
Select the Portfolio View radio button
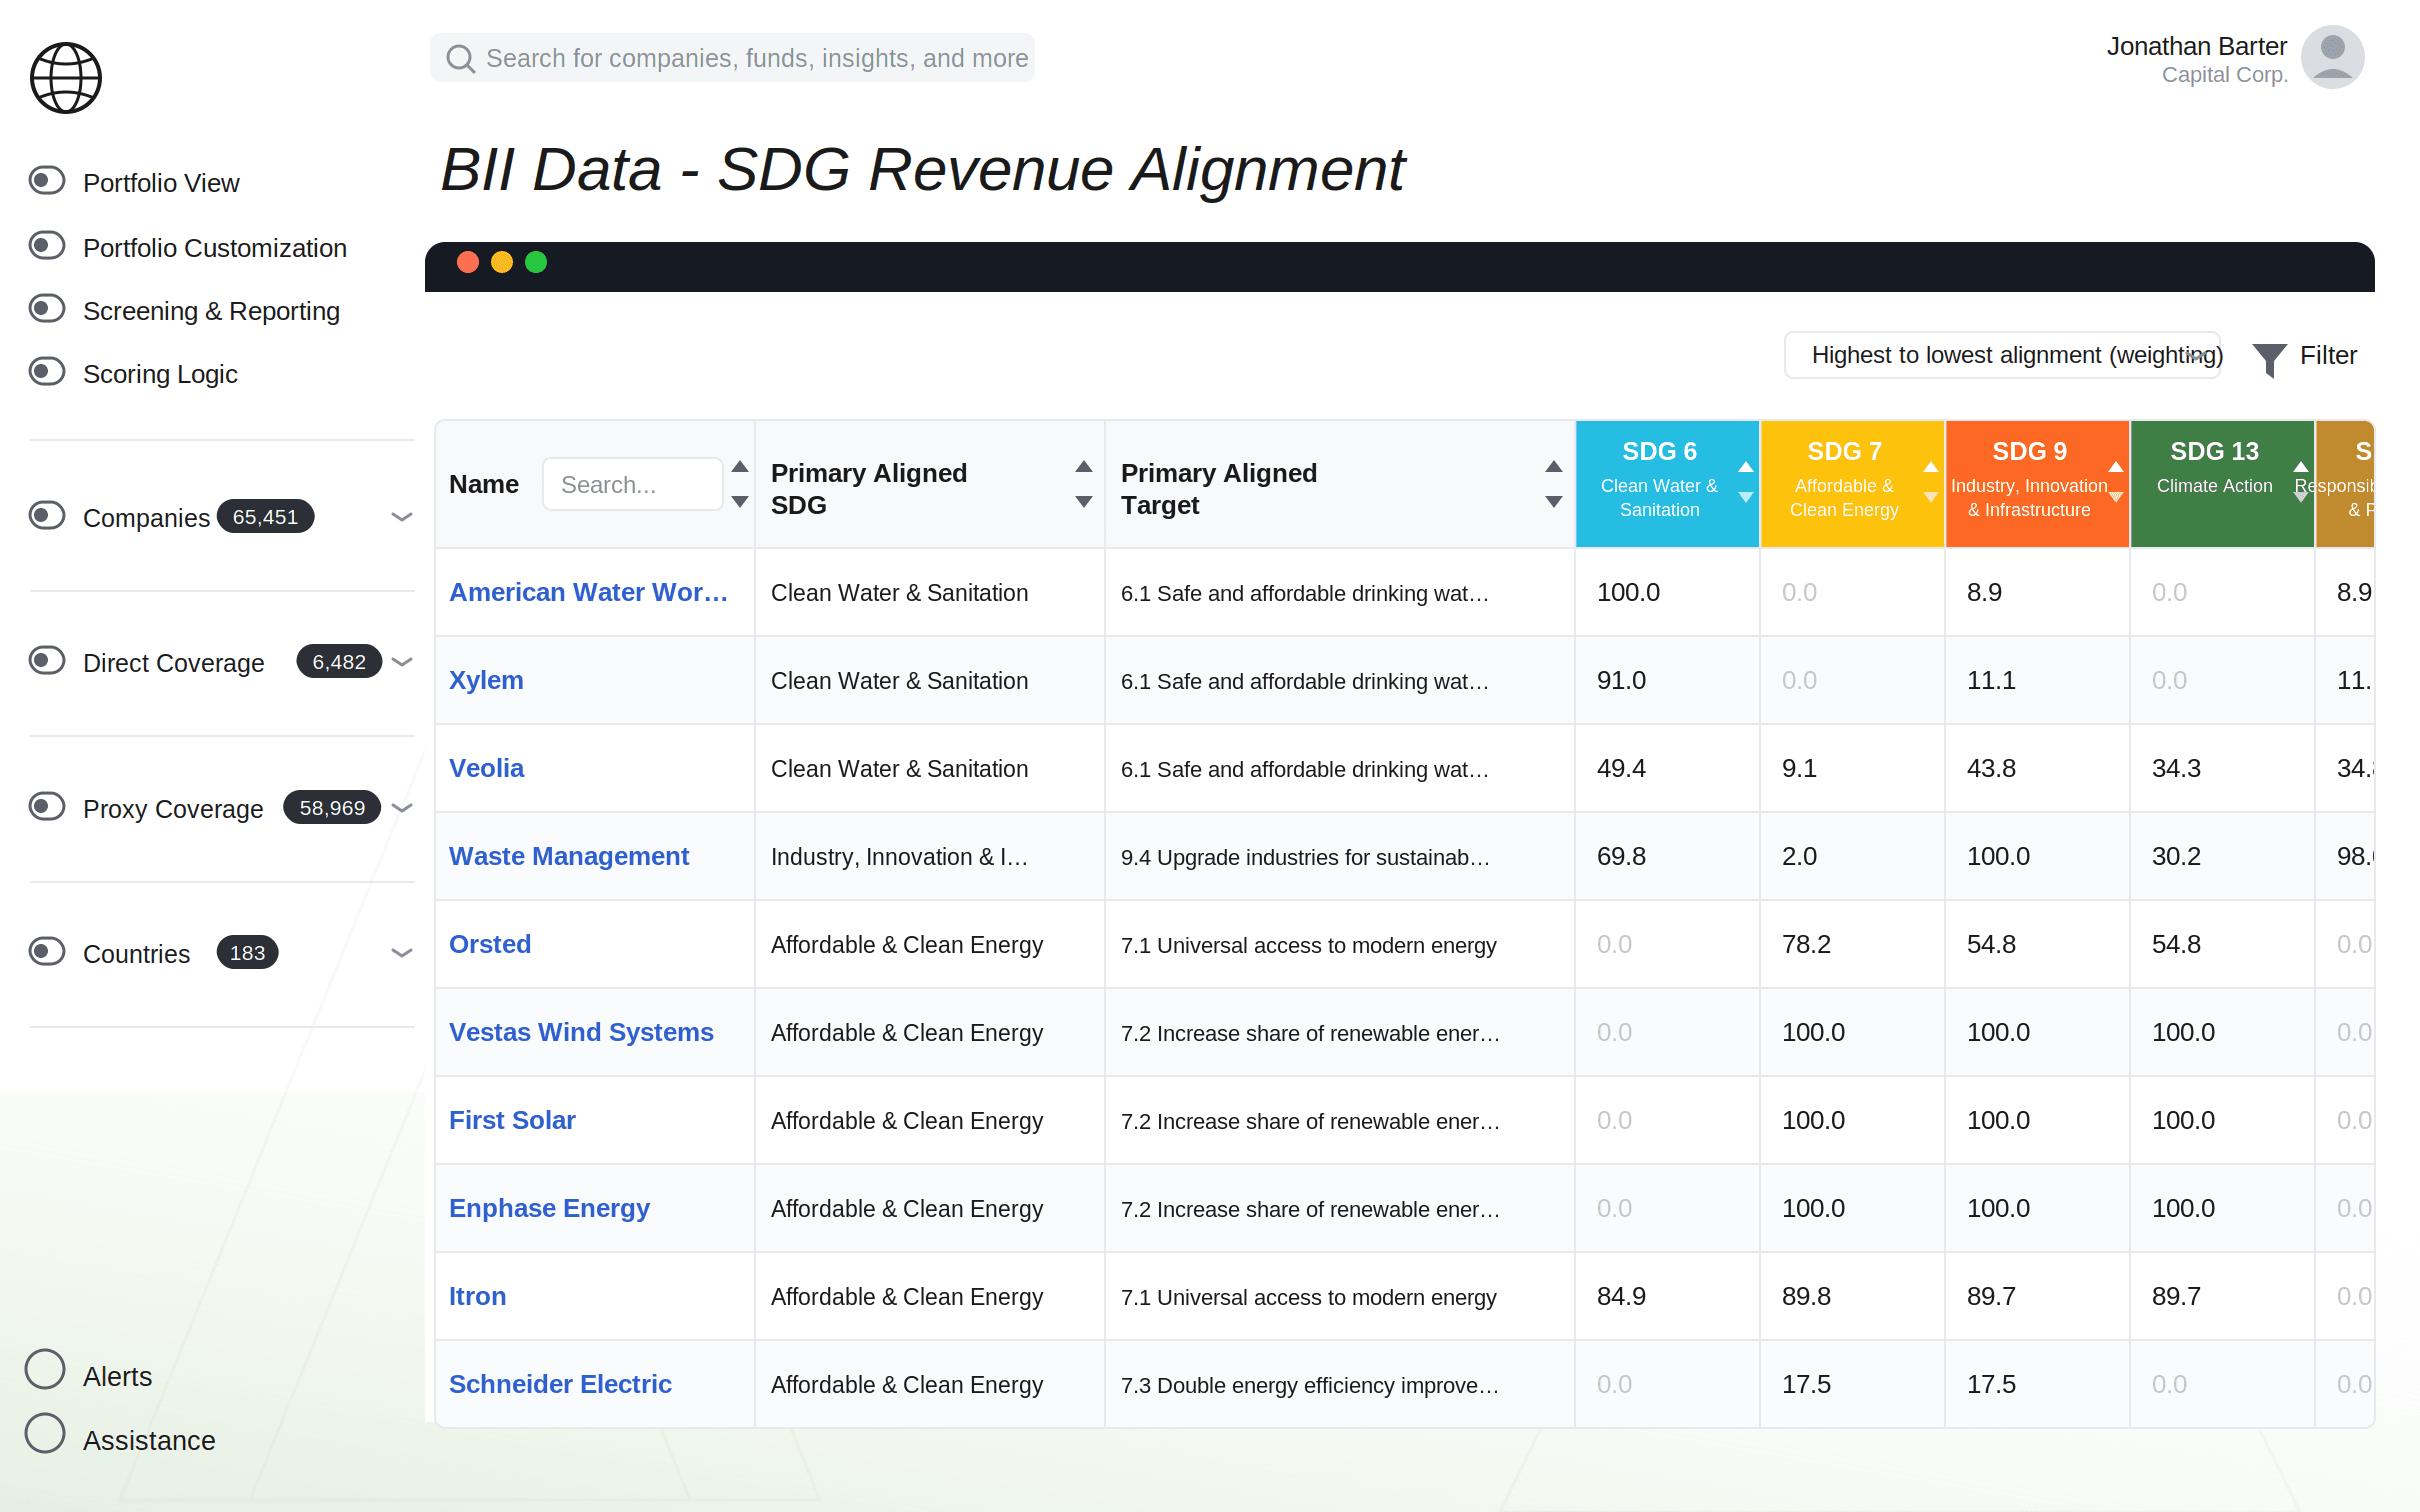coord(47,181)
